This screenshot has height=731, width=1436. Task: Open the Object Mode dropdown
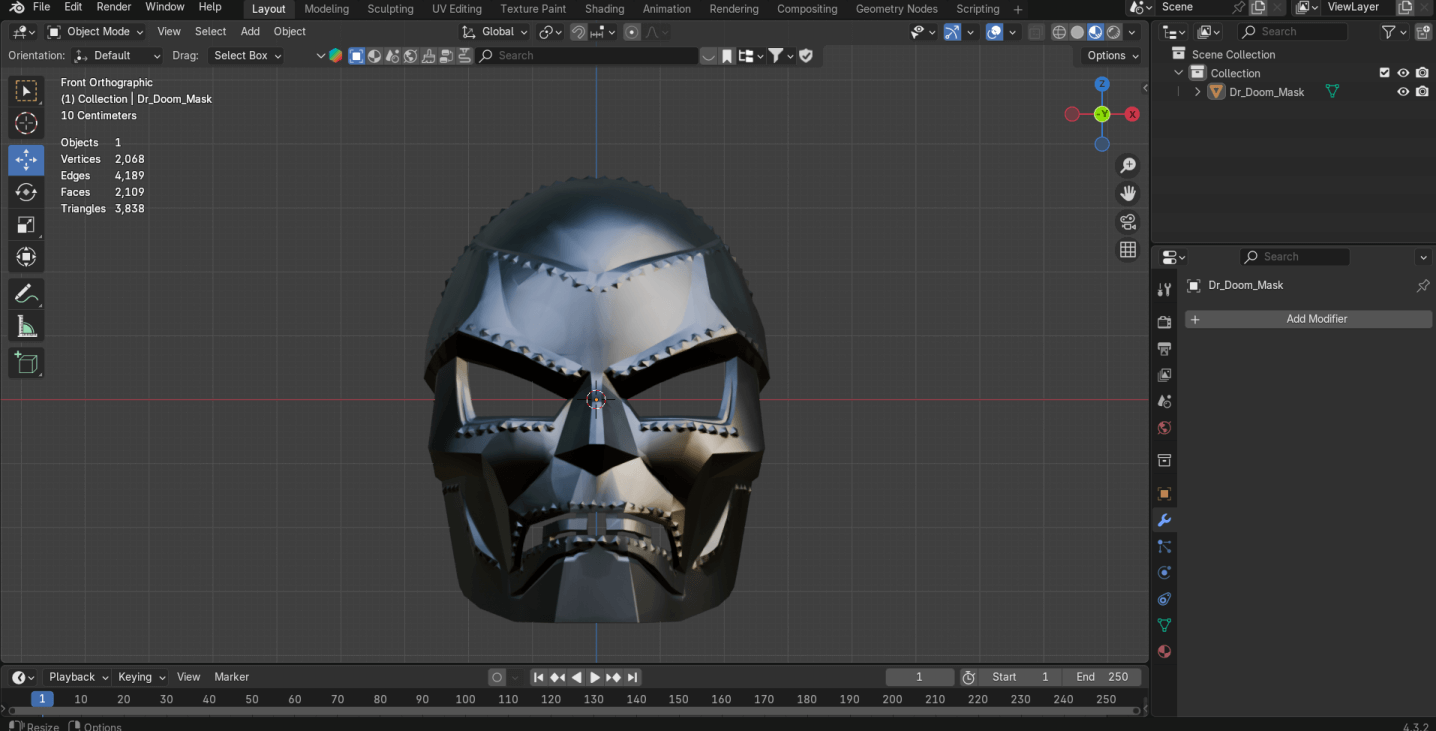96,32
